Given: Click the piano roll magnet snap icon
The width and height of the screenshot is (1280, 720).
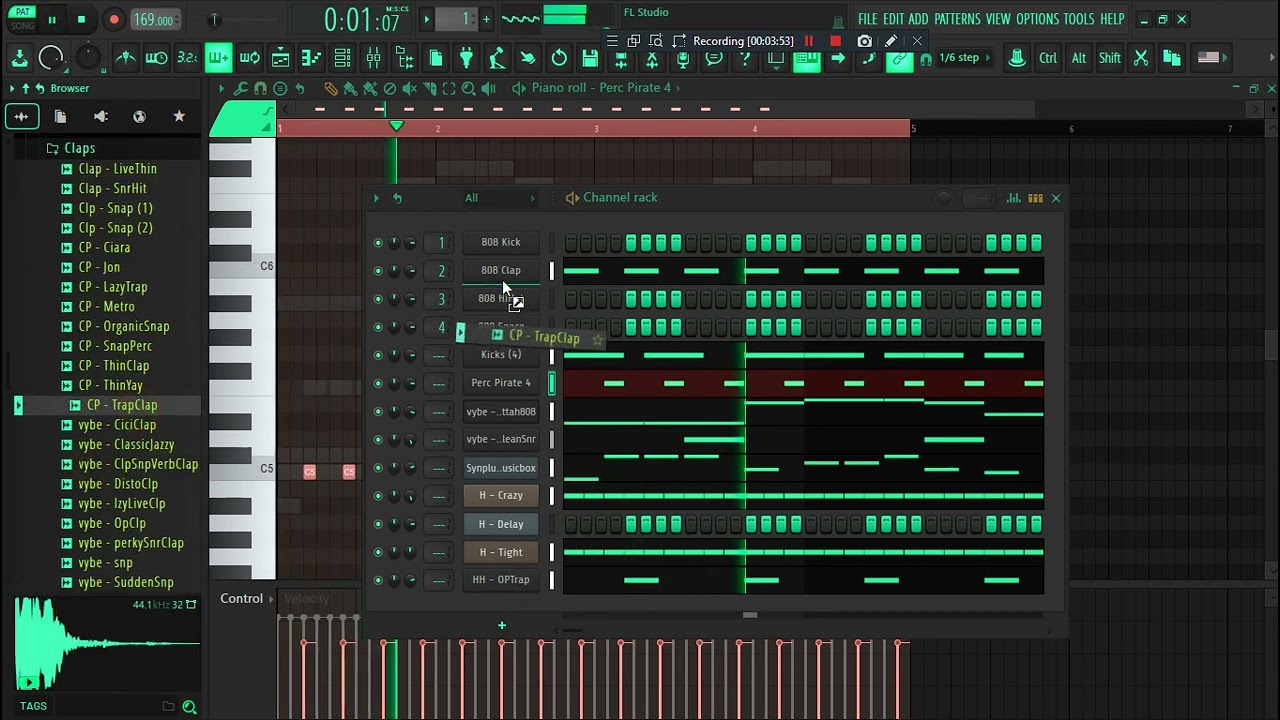Looking at the screenshot, I should (x=260, y=88).
